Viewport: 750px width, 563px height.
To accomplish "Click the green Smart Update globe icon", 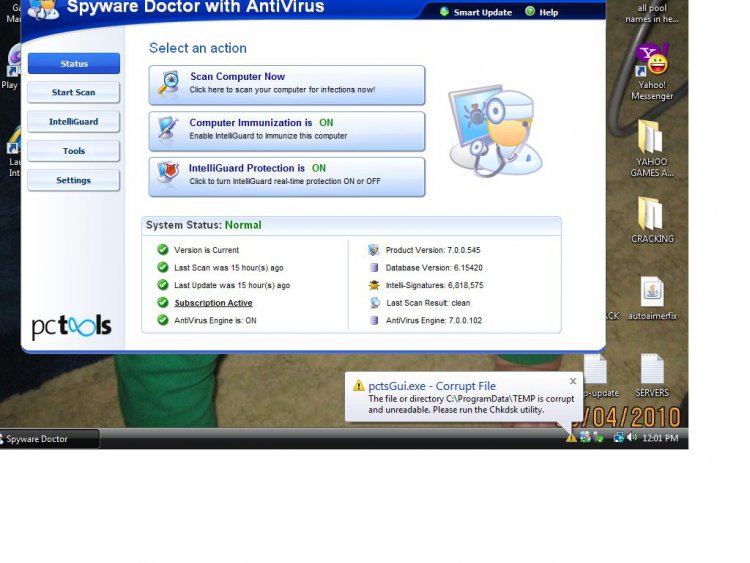I will [x=444, y=11].
